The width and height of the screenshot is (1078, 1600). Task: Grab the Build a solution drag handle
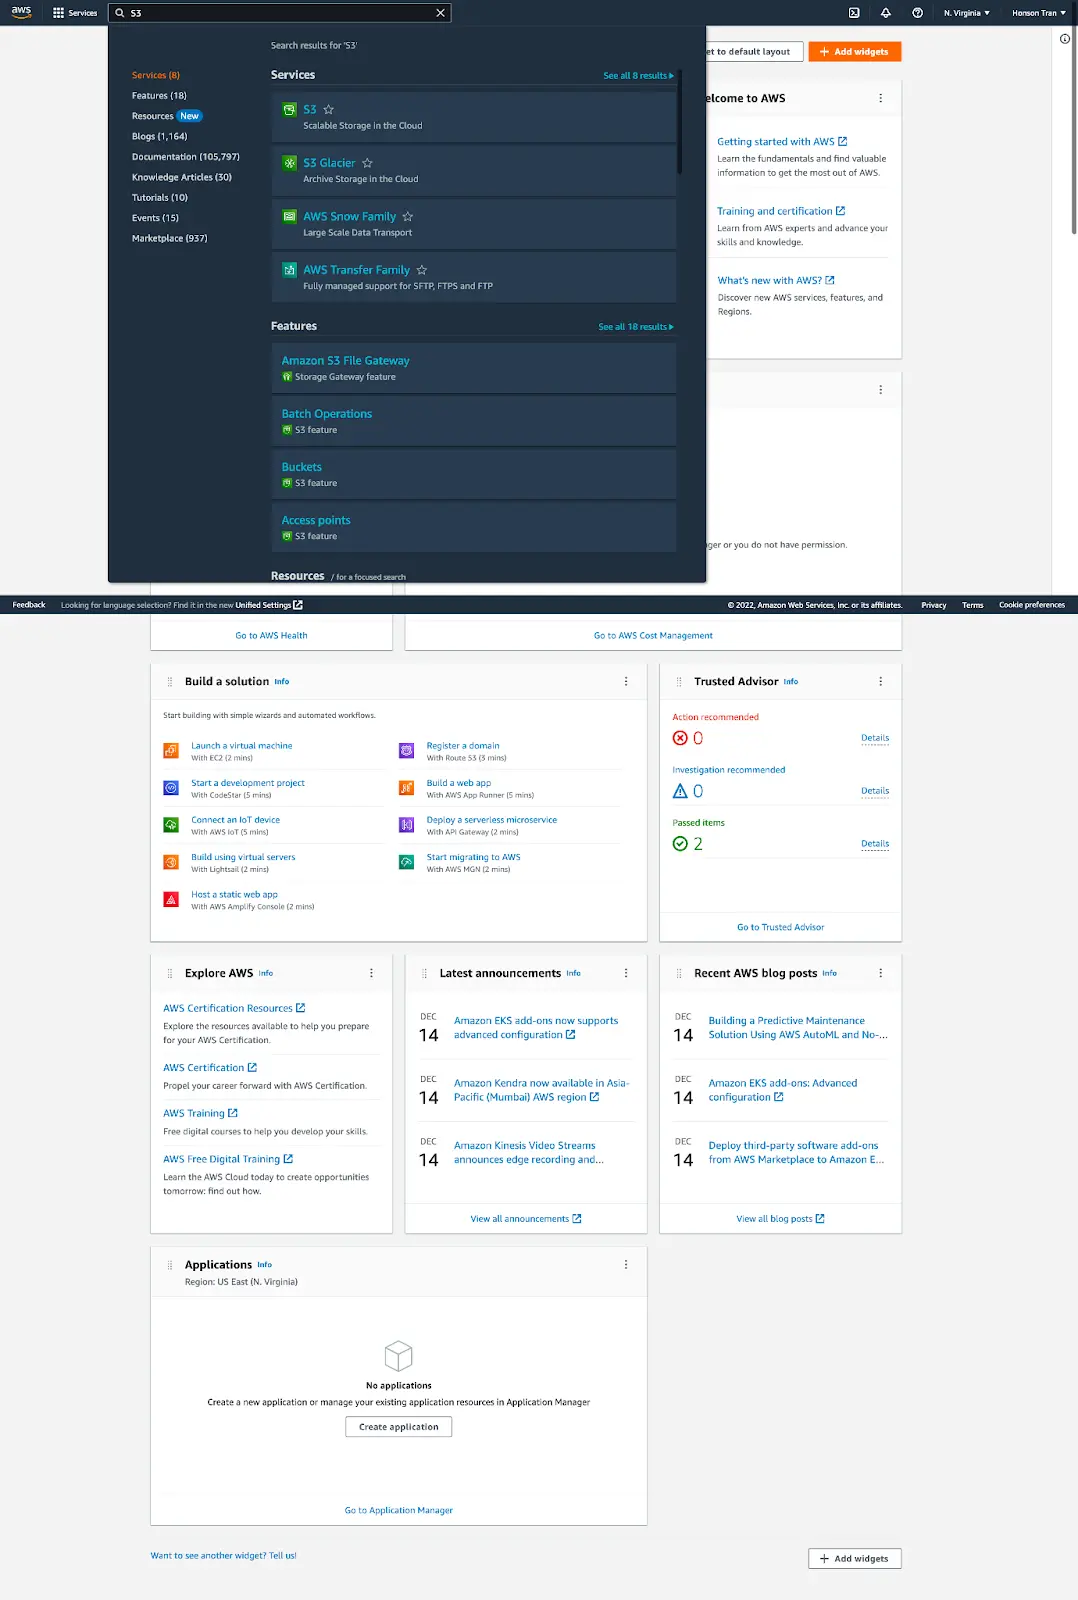point(170,682)
